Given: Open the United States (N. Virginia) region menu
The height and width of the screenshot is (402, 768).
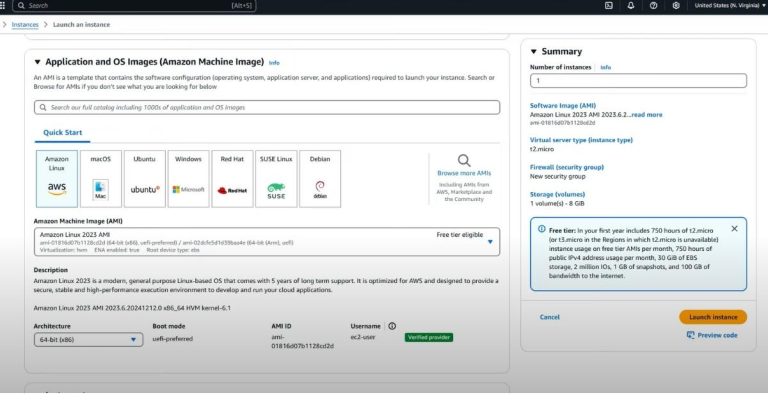Looking at the screenshot, I should (x=727, y=5).
